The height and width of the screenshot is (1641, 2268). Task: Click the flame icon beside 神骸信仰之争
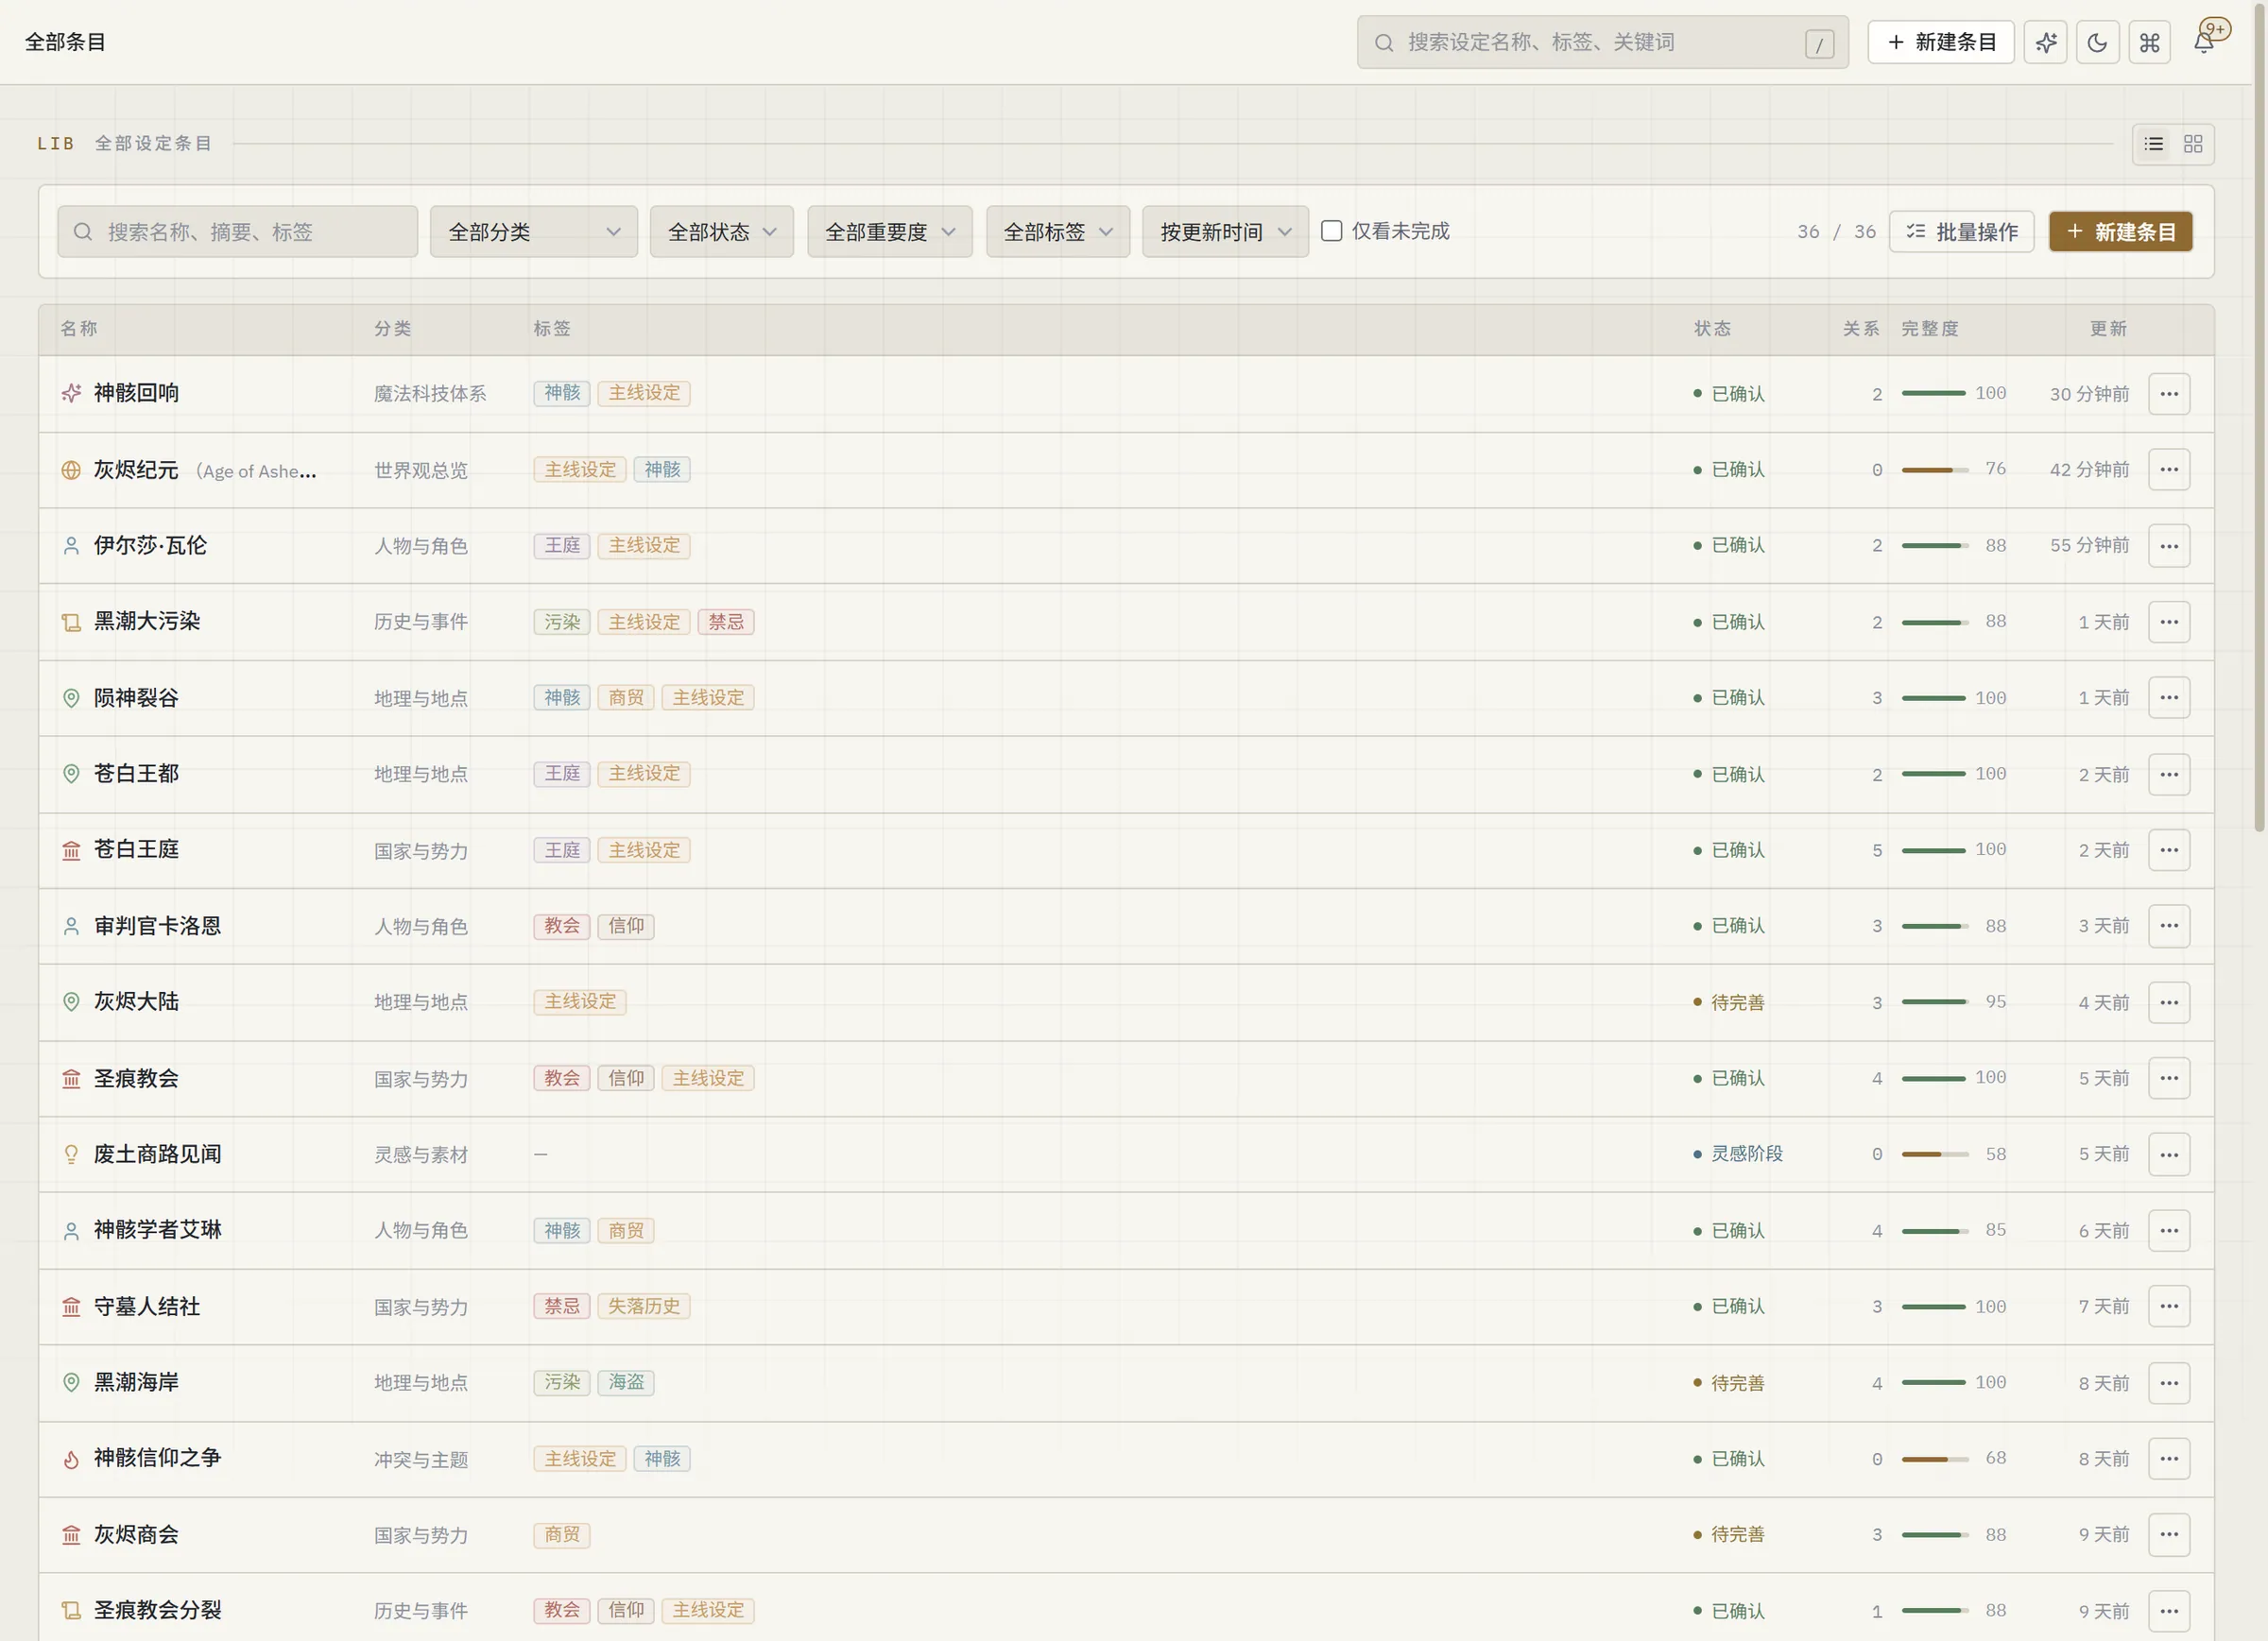coord(71,1459)
